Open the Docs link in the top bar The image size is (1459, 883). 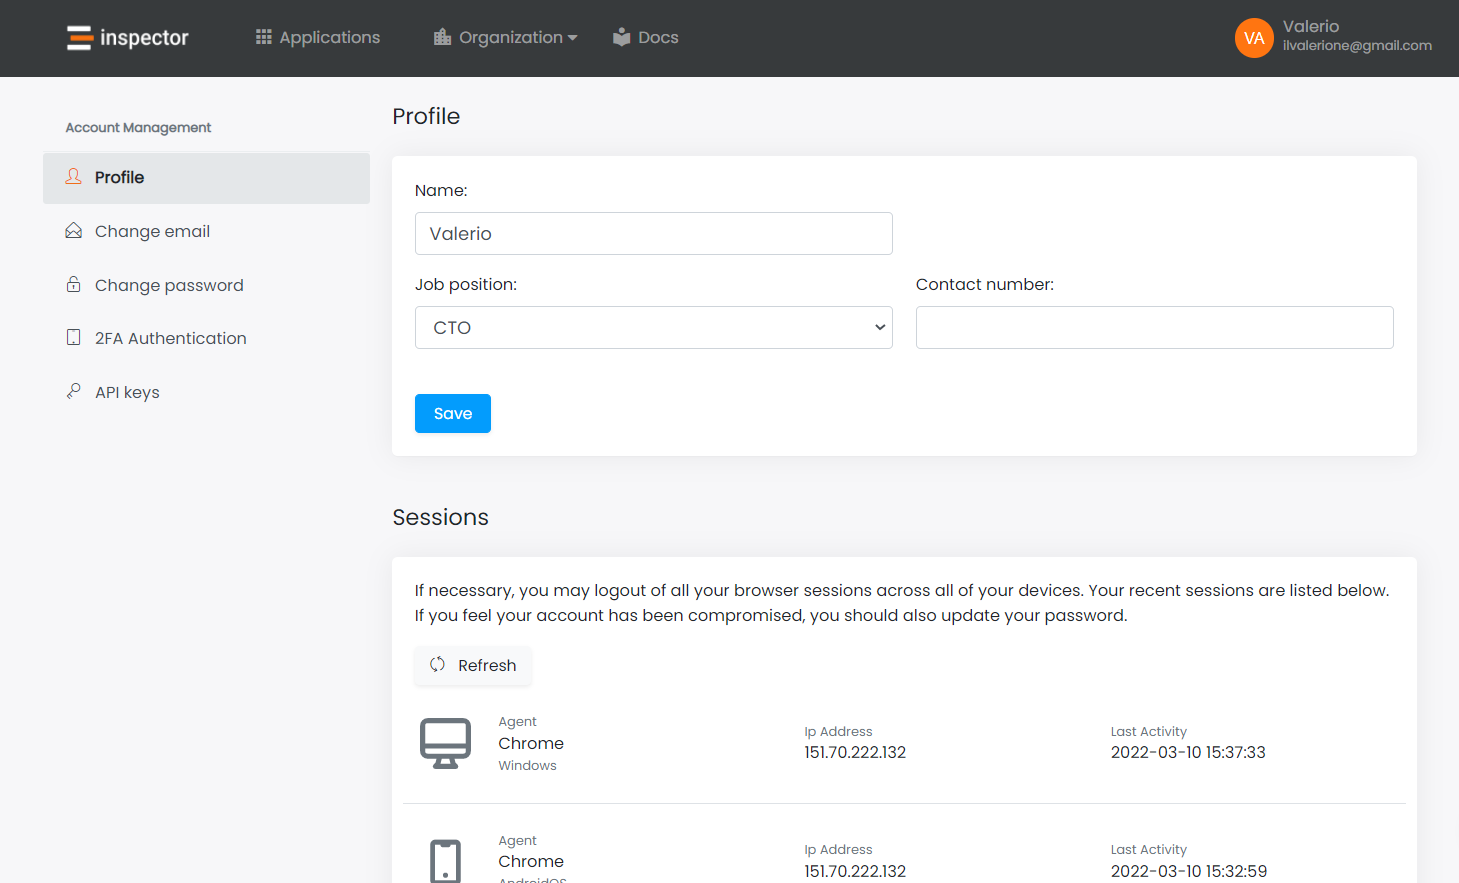(x=645, y=37)
